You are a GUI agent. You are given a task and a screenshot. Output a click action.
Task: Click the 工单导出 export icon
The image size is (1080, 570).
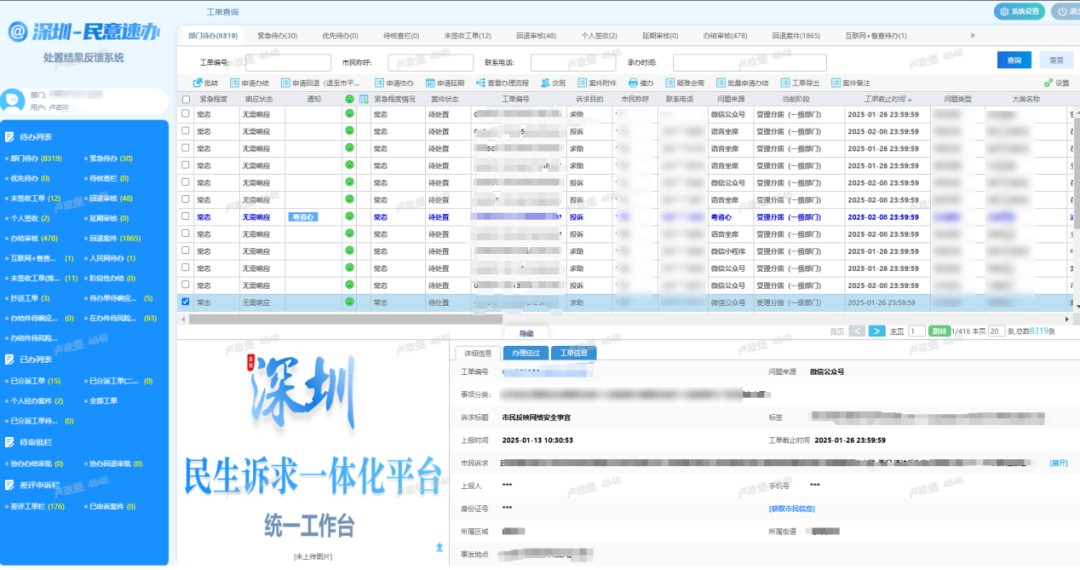[785, 83]
